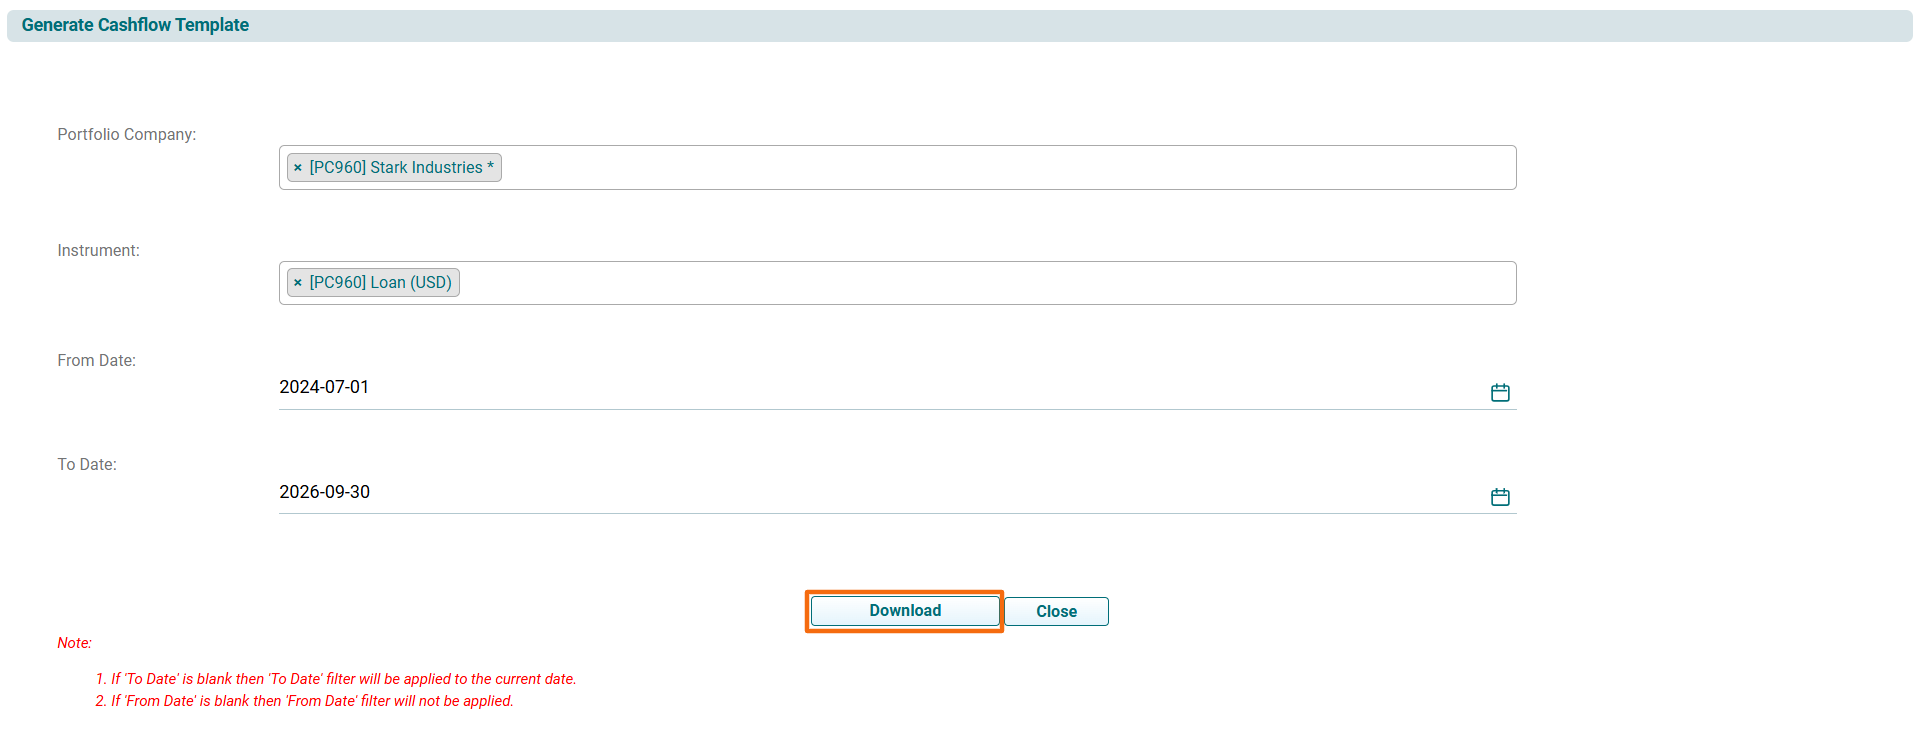Expand the Portfolio Company selection box

click(1000, 168)
